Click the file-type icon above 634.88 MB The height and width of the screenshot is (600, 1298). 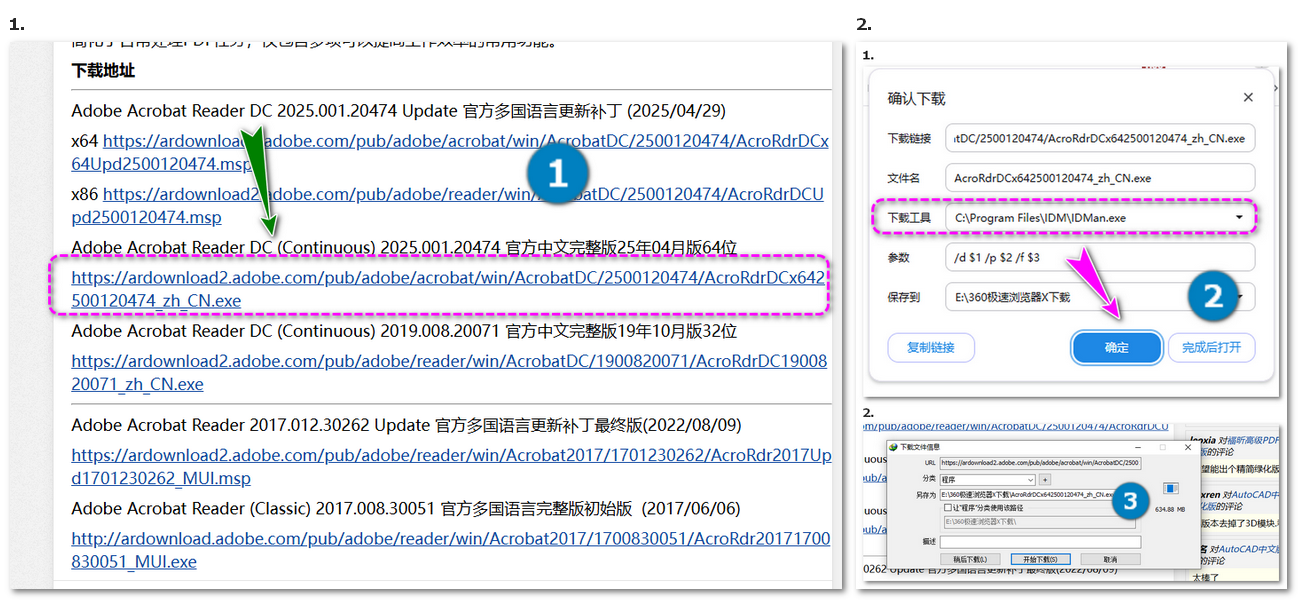(x=1169, y=490)
